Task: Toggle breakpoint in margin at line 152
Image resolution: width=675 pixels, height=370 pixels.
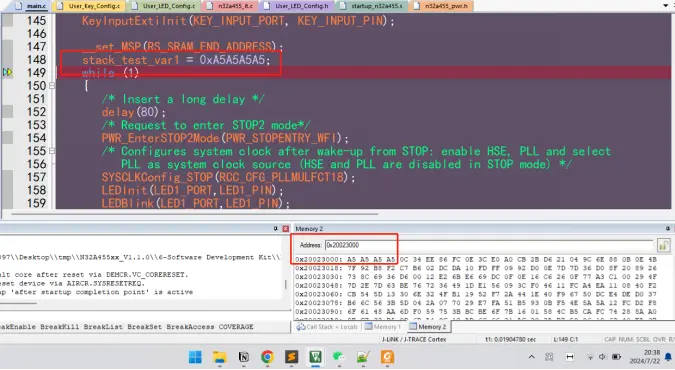Action: [x=7, y=112]
